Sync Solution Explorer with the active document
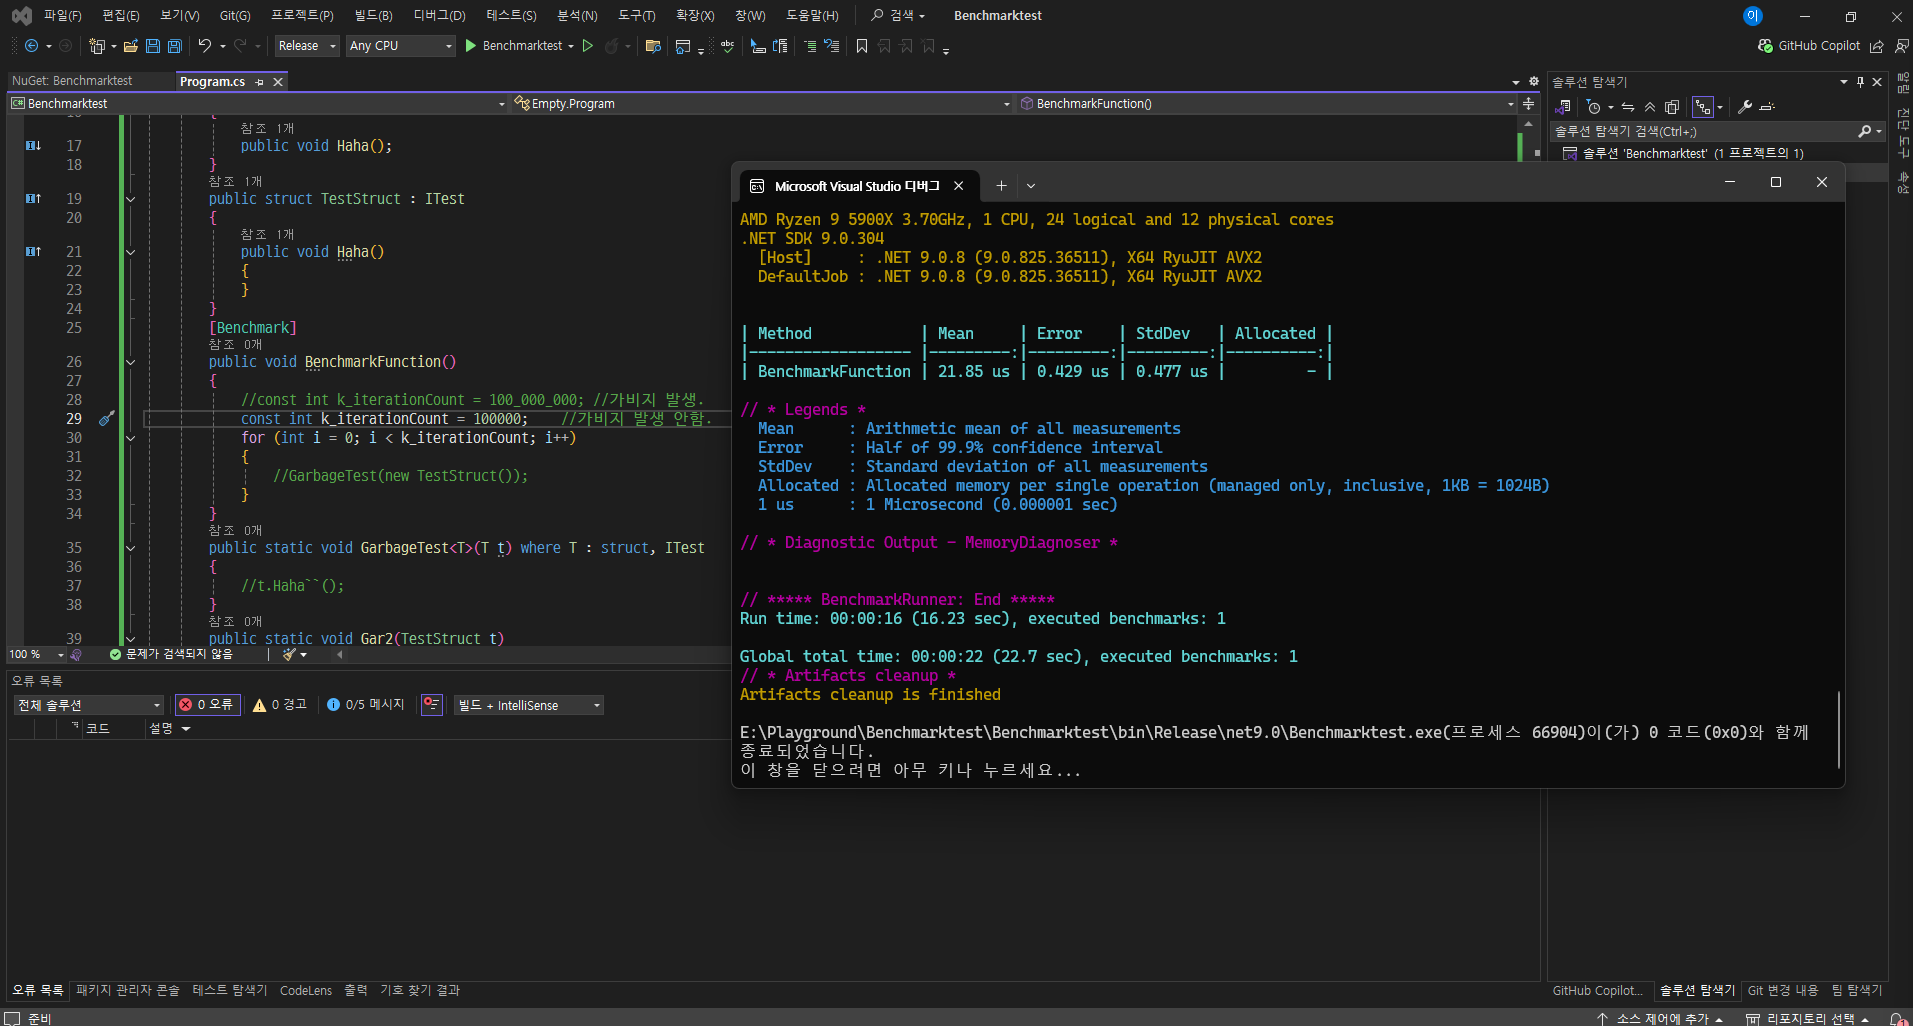1913x1026 pixels. [x=1628, y=107]
